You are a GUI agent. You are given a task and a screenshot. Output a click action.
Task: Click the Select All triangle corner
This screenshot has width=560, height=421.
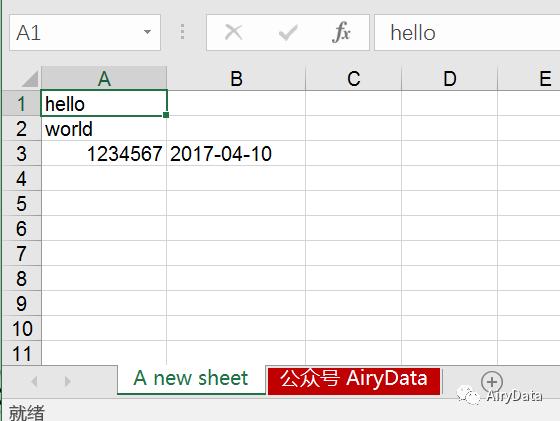(x=30, y=79)
